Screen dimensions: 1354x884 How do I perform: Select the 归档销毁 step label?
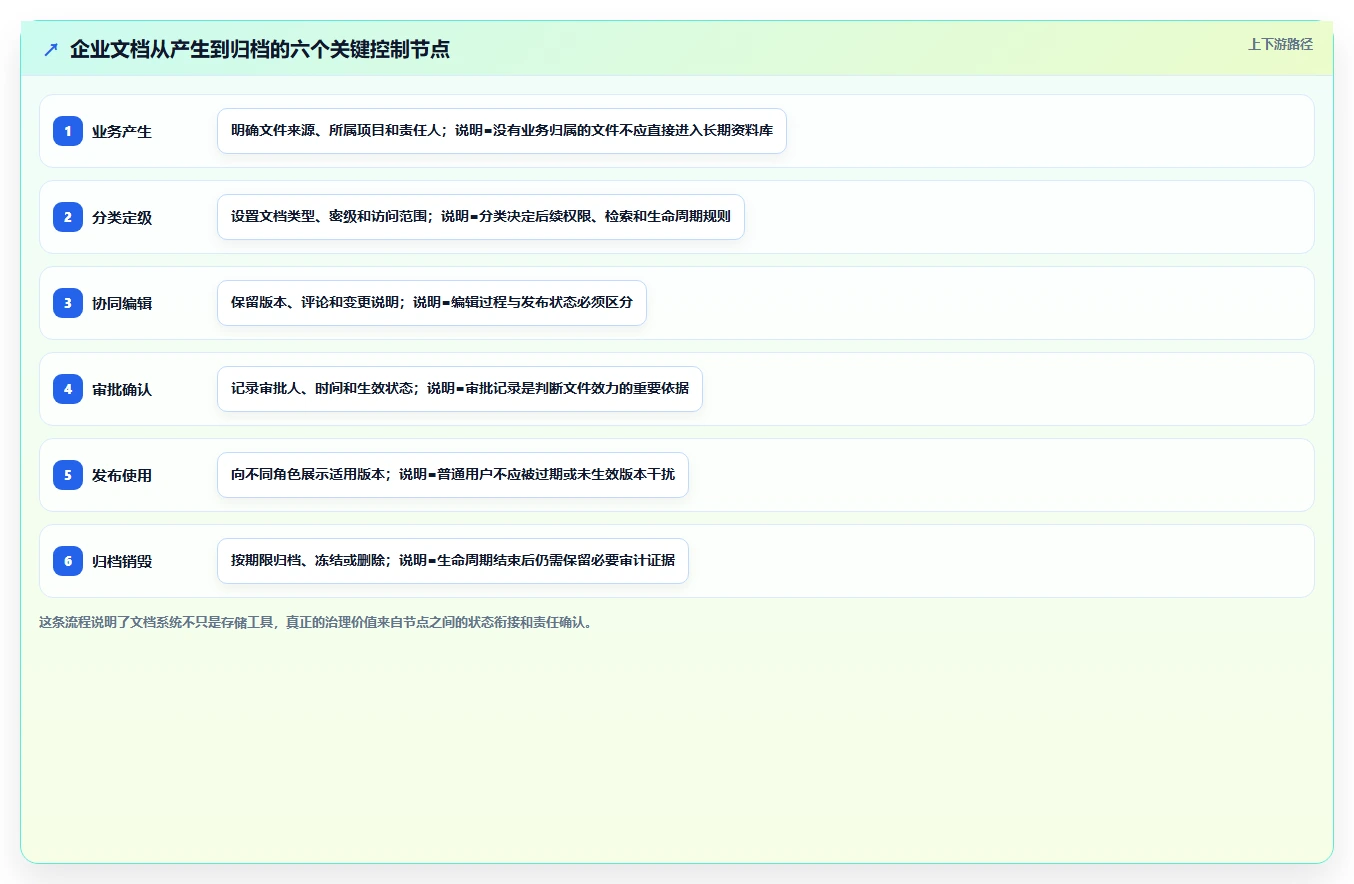pos(122,561)
